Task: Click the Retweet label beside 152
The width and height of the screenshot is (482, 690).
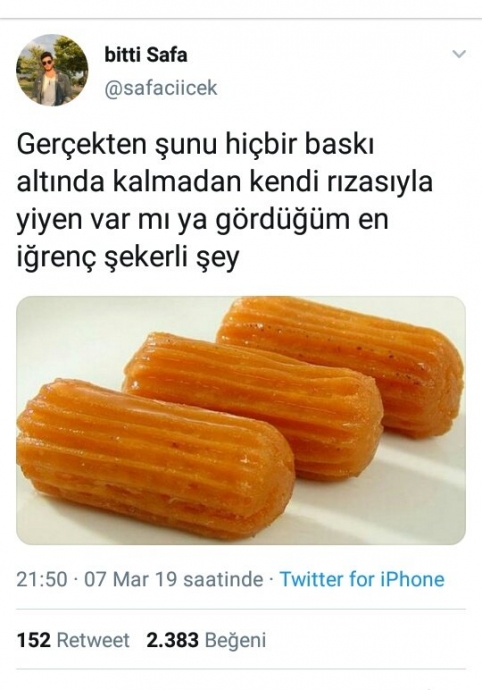Action: click(93, 640)
